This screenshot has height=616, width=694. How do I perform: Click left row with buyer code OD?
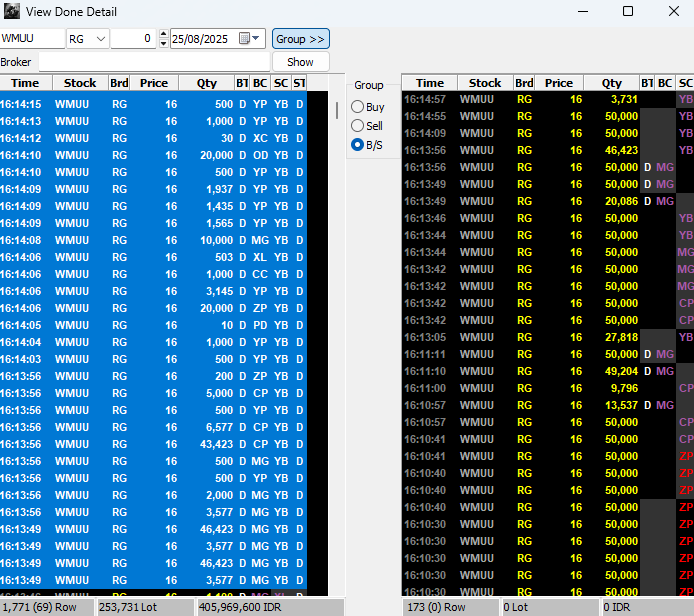click(x=153, y=155)
